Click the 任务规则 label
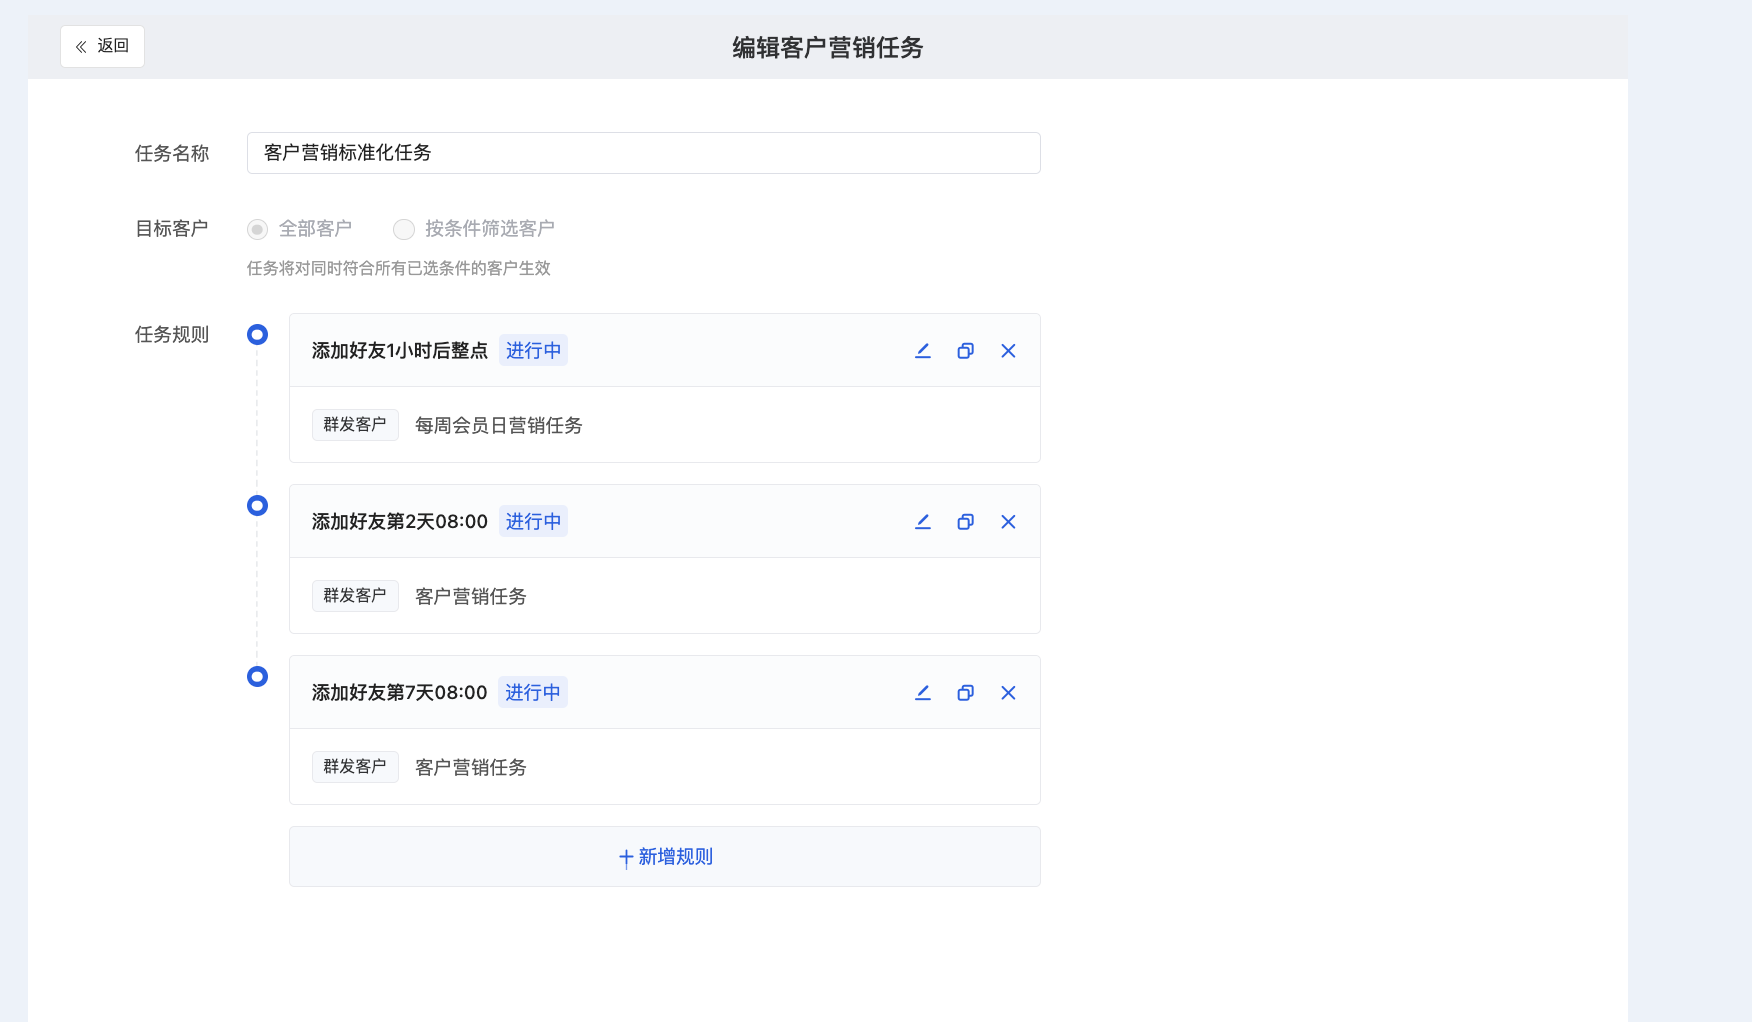The image size is (1752, 1022). (x=171, y=334)
